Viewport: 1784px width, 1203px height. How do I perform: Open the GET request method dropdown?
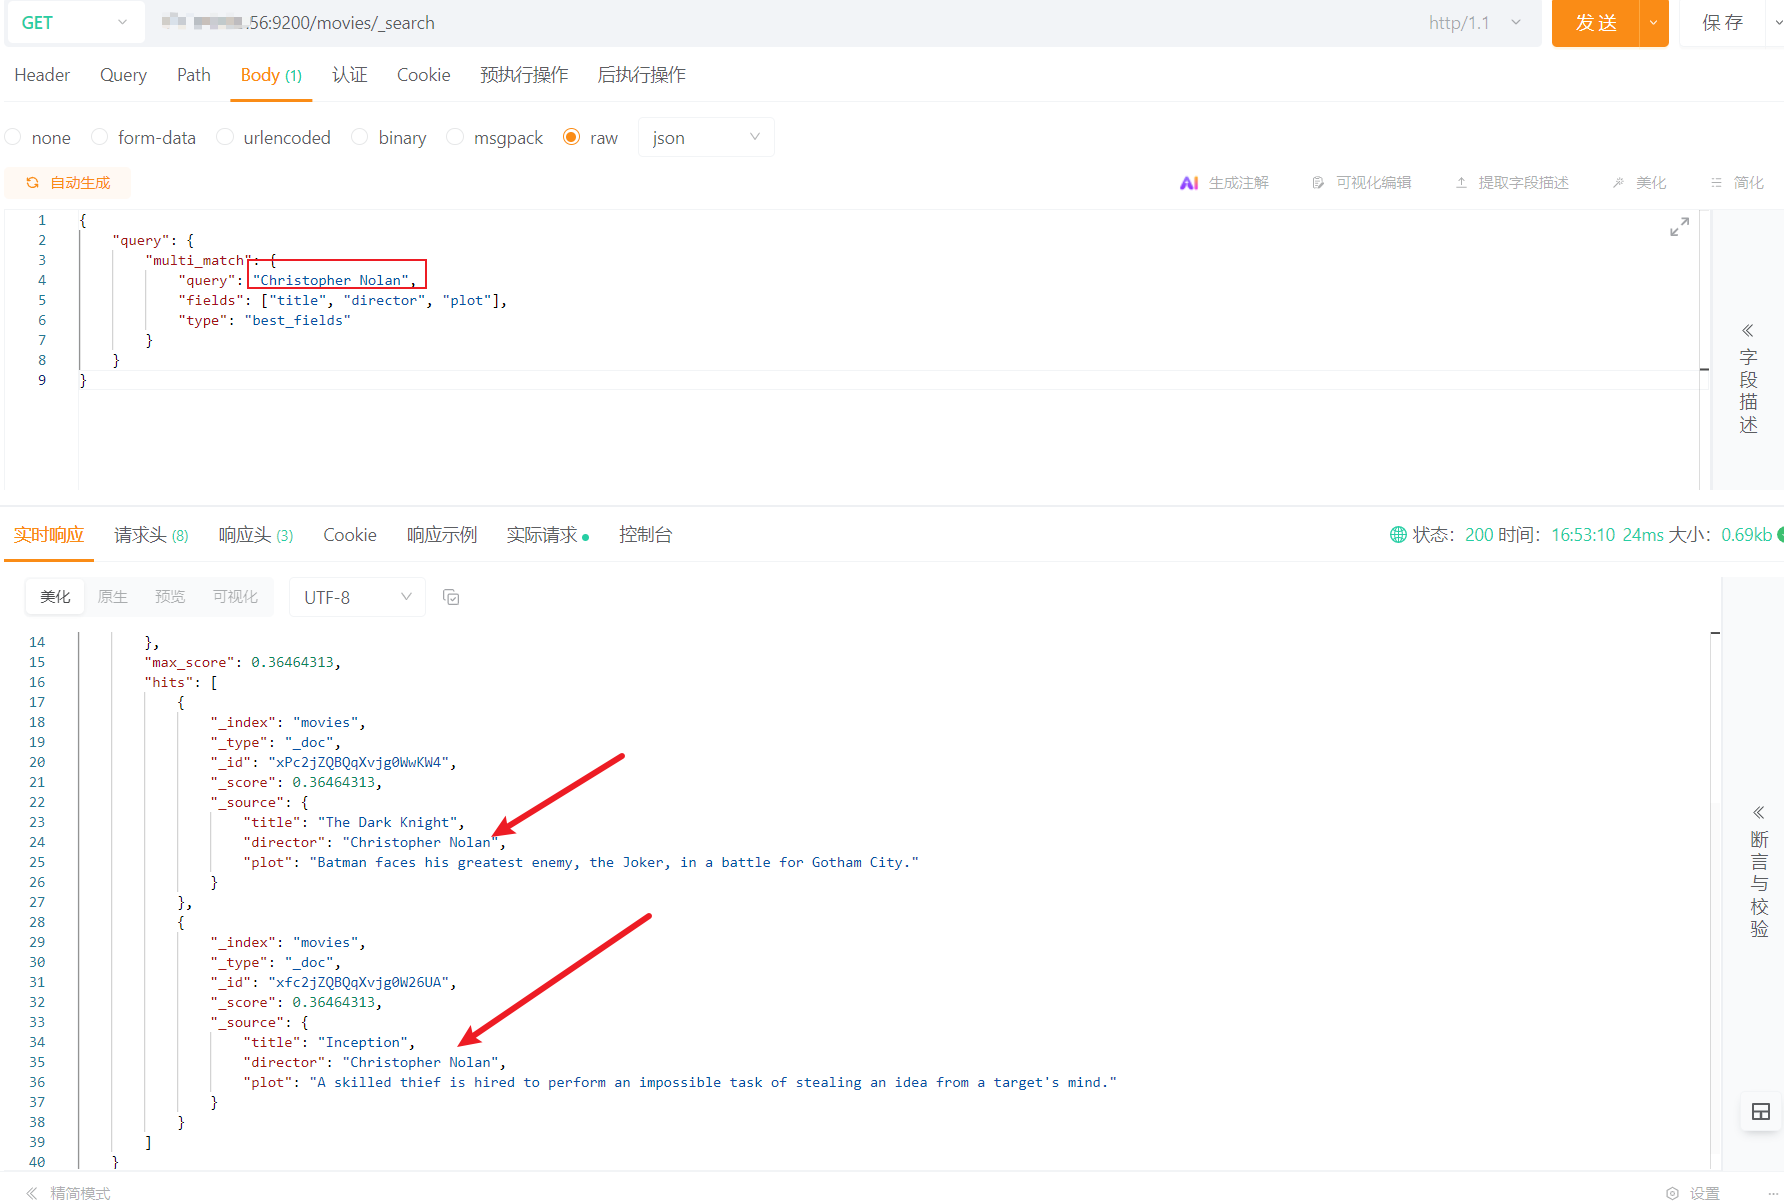coord(74,23)
